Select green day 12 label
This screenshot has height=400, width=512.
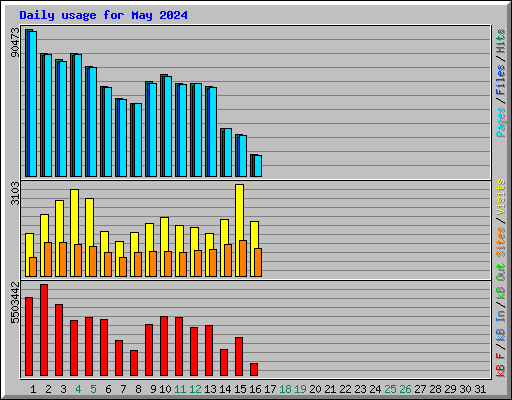(x=195, y=389)
